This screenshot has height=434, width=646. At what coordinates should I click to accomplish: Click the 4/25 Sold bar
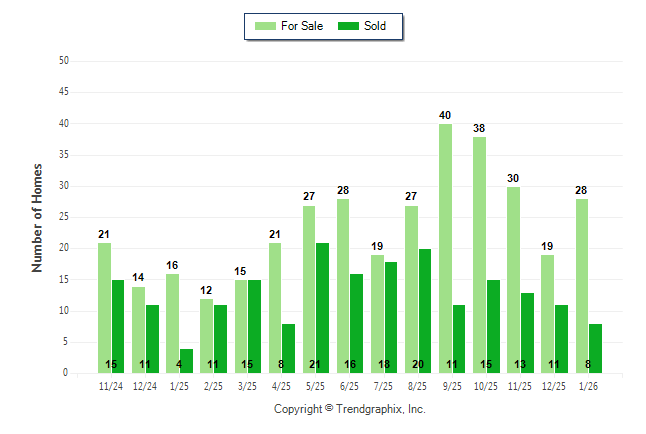288,348
